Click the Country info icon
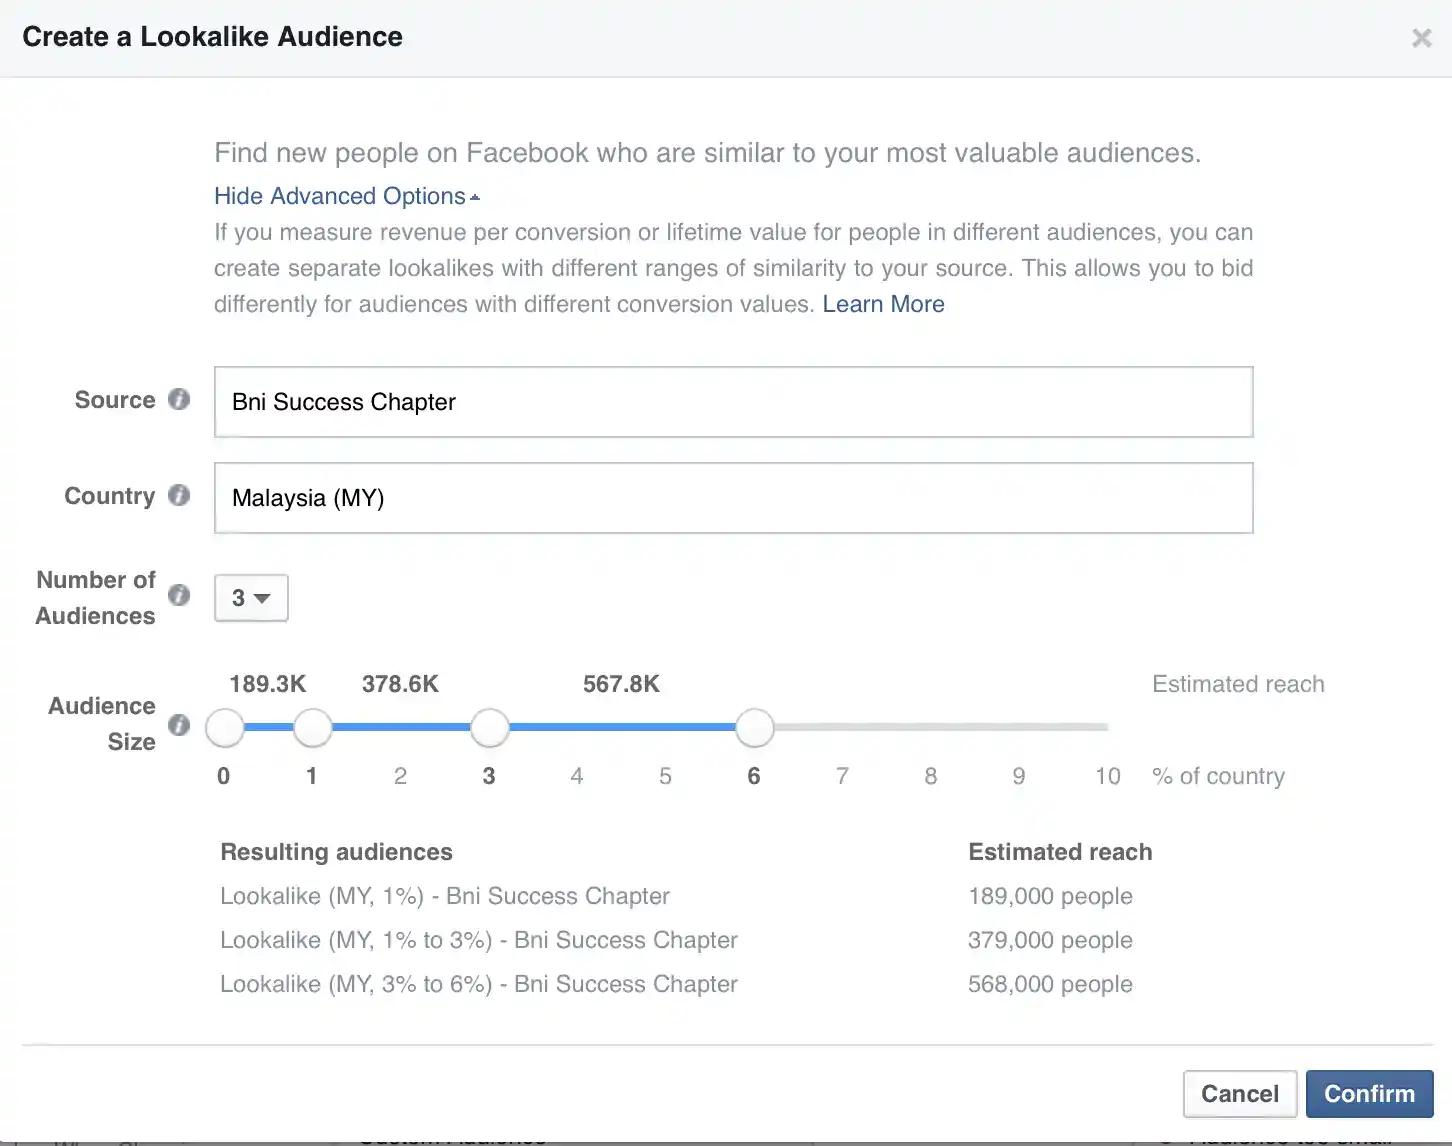1452x1146 pixels. click(179, 495)
